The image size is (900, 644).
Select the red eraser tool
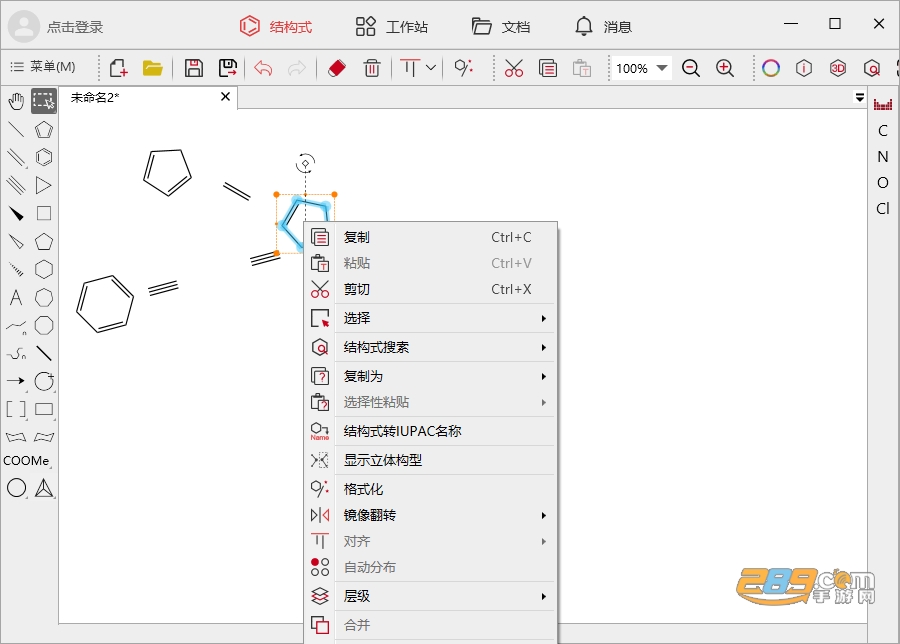coord(337,68)
